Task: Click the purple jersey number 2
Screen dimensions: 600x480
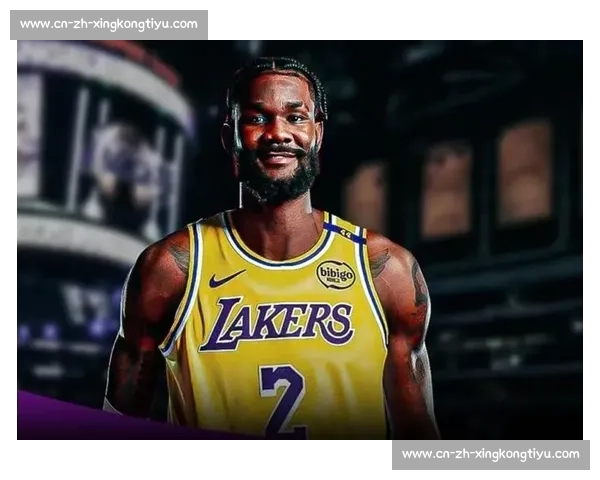Action: [283, 398]
